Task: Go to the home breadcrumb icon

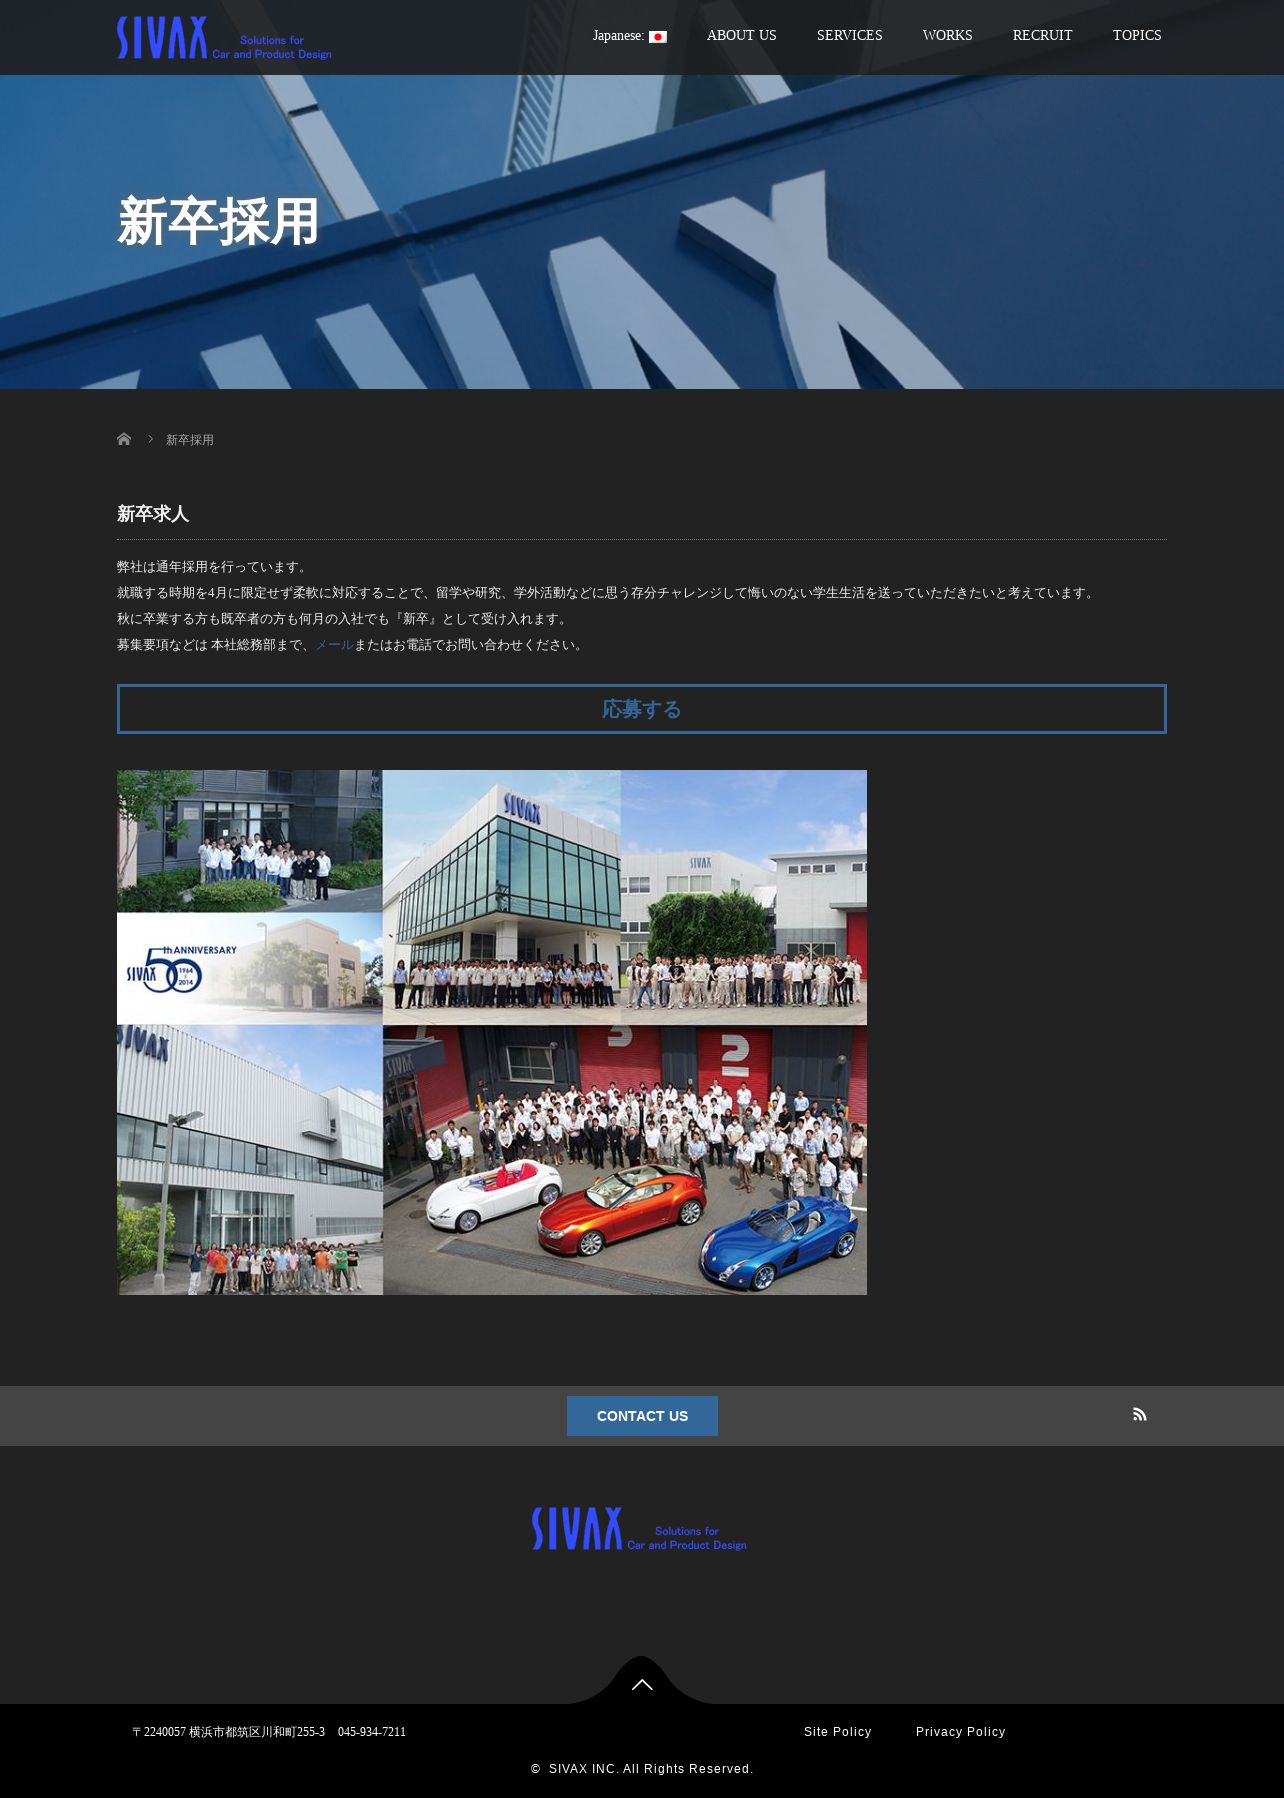Action: [x=124, y=439]
